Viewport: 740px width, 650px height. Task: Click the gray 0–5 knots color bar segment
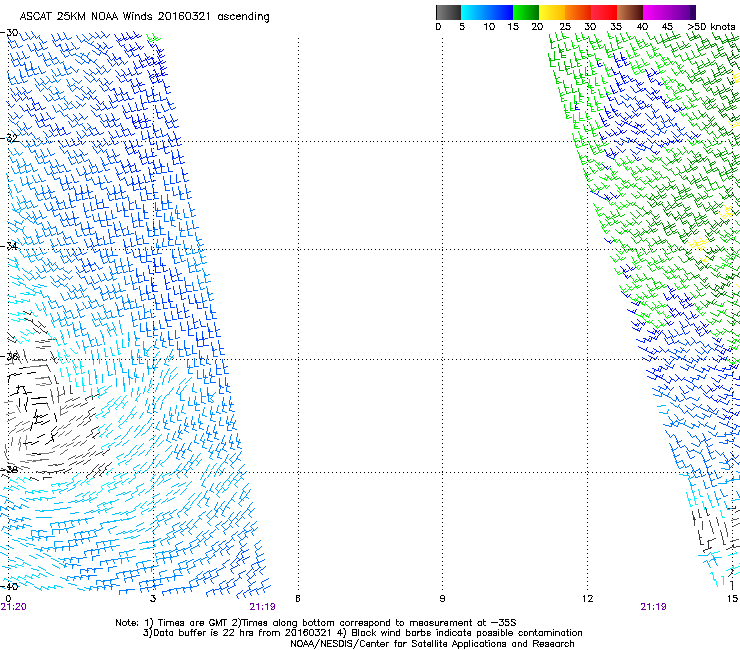coord(448,12)
